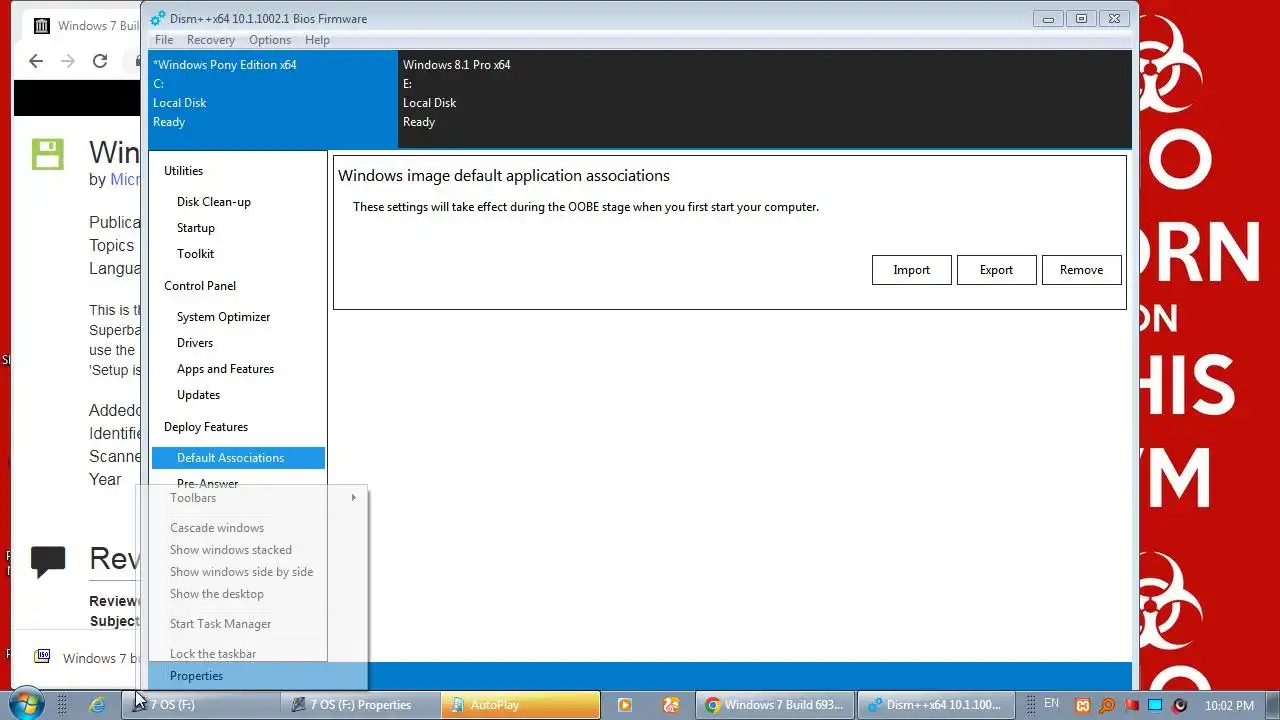
Task: Click the cyan monitor tray icon
Action: point(1156,705)
